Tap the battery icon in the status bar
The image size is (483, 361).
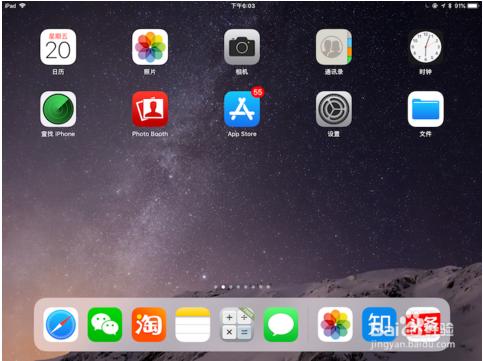[x=473, y=6]
